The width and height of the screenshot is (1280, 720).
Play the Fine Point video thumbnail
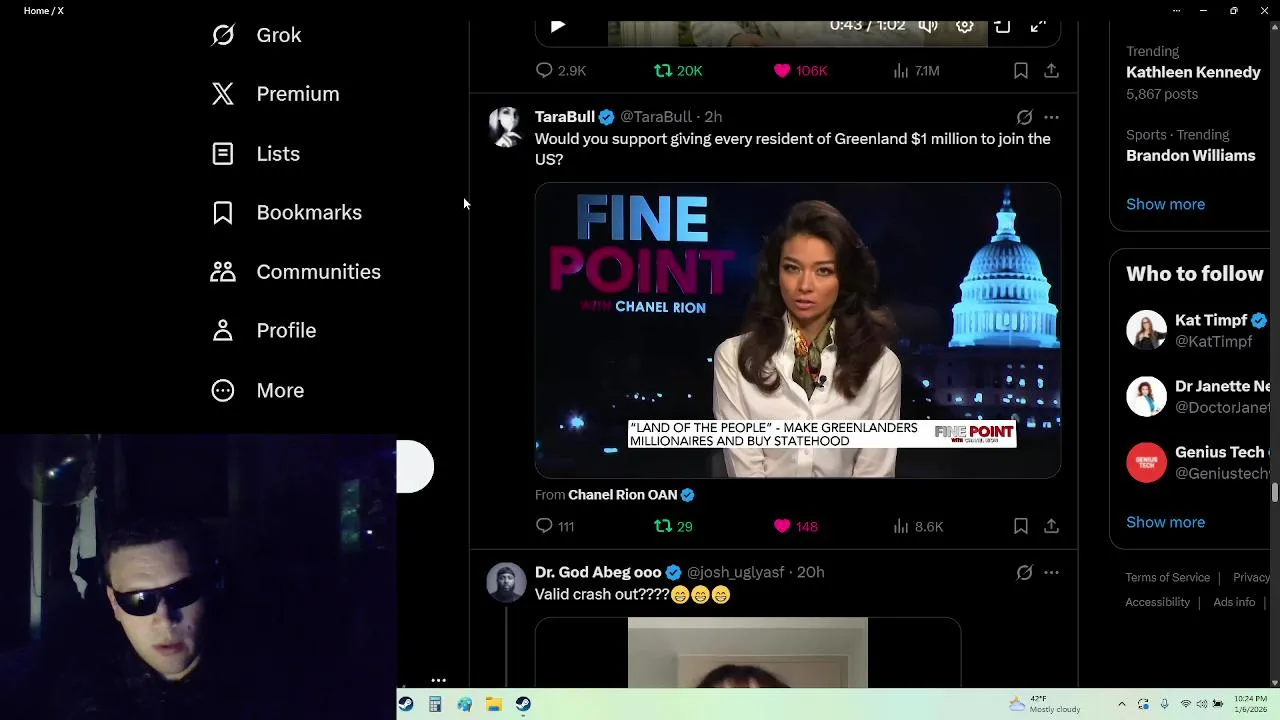pyautogui.click(x=798, y=330)
